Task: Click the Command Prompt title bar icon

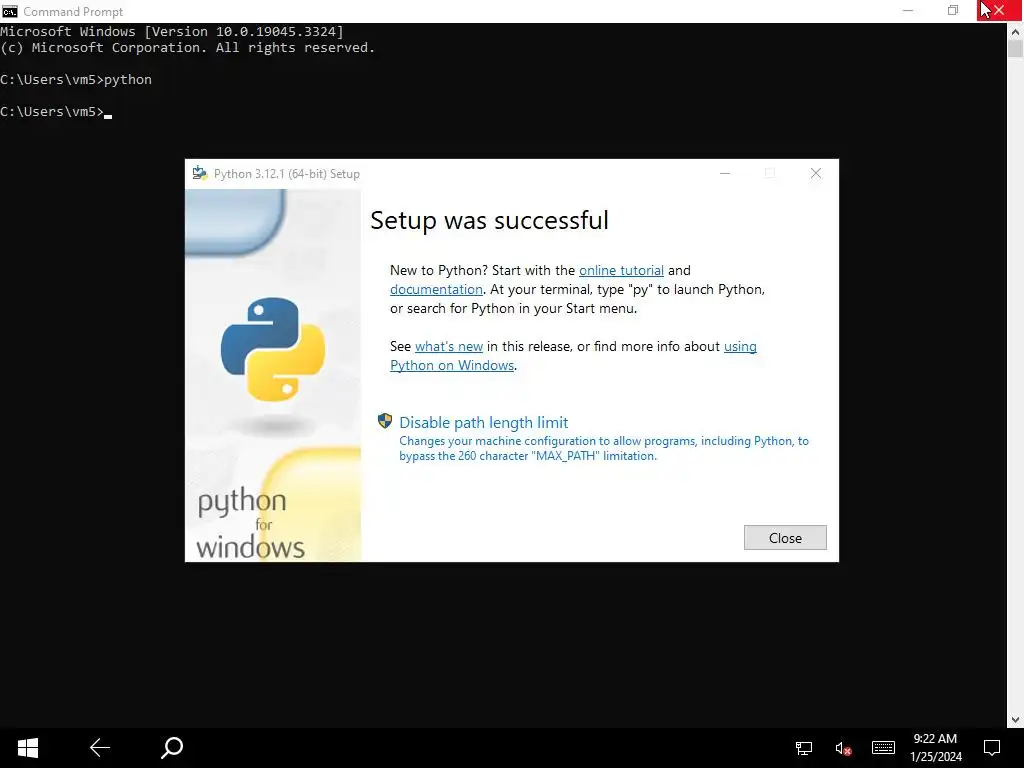Action: click(10, 11)
